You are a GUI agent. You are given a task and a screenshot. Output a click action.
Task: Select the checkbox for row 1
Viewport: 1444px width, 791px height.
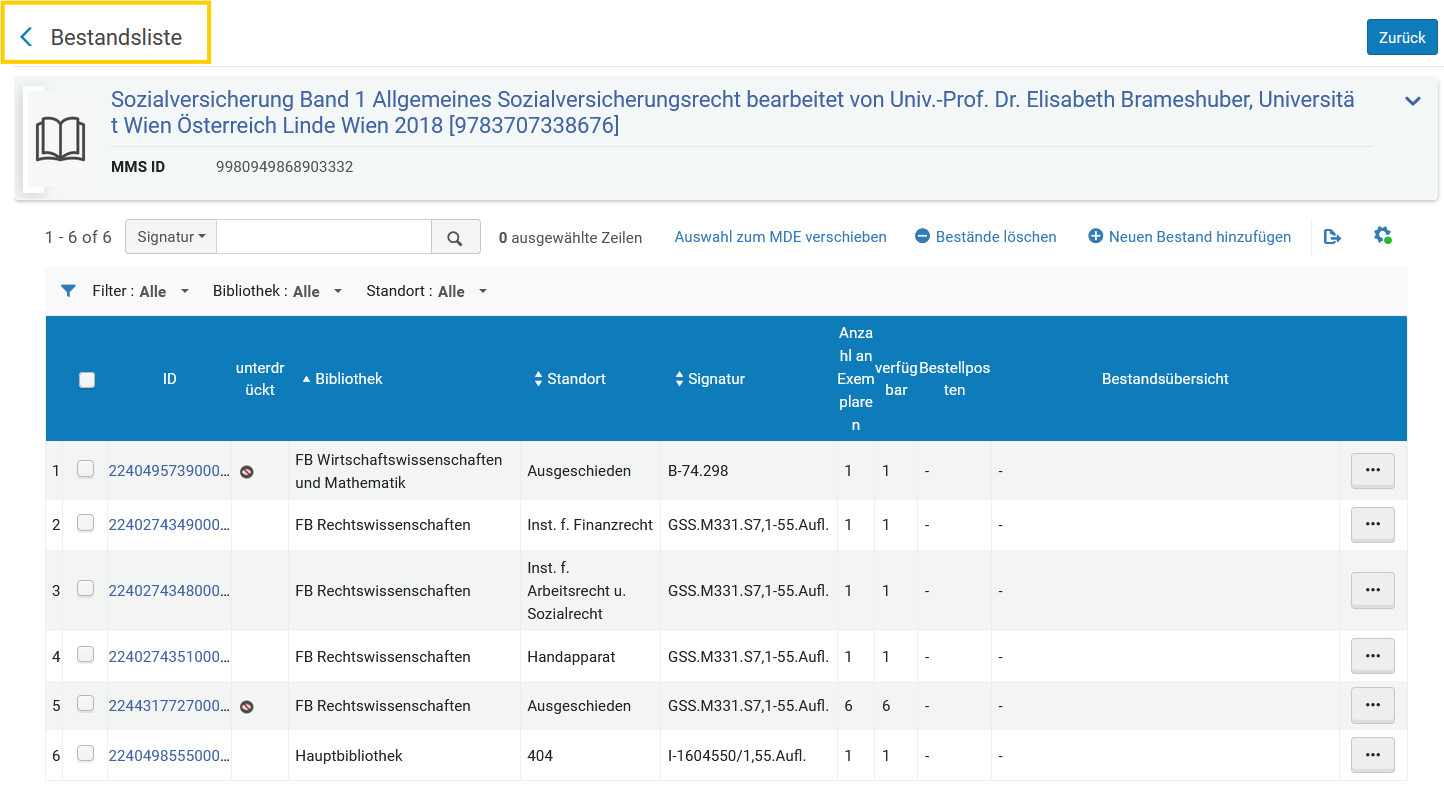click(x=86, y=469)
